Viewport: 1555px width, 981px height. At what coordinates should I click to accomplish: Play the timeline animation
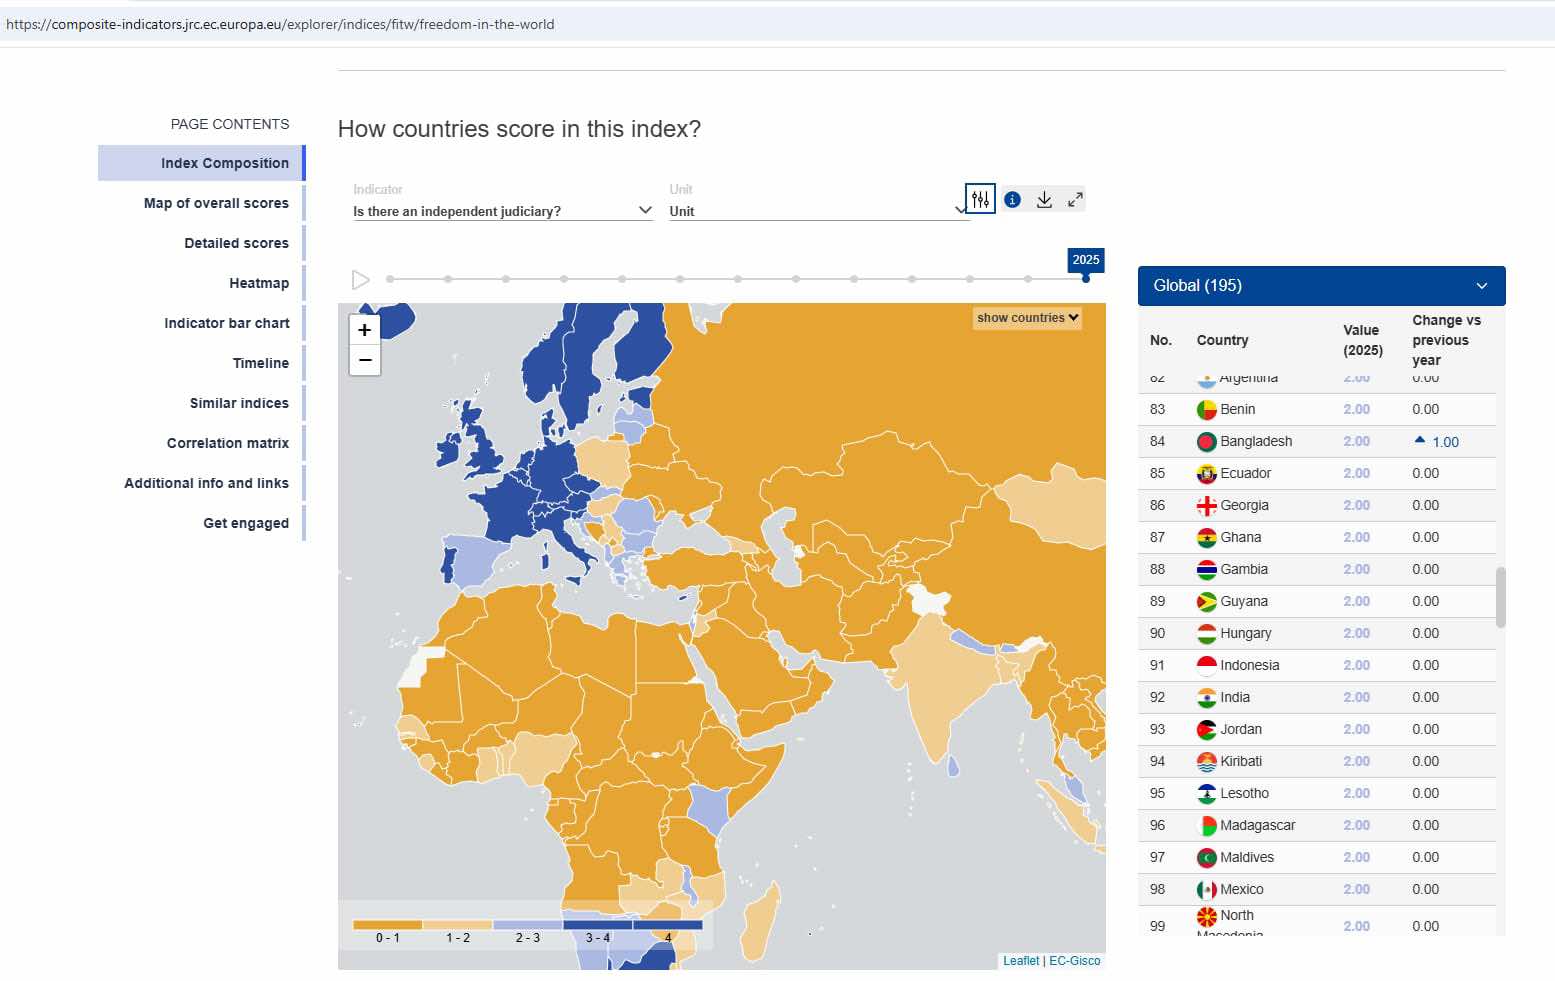pos(361,280)
